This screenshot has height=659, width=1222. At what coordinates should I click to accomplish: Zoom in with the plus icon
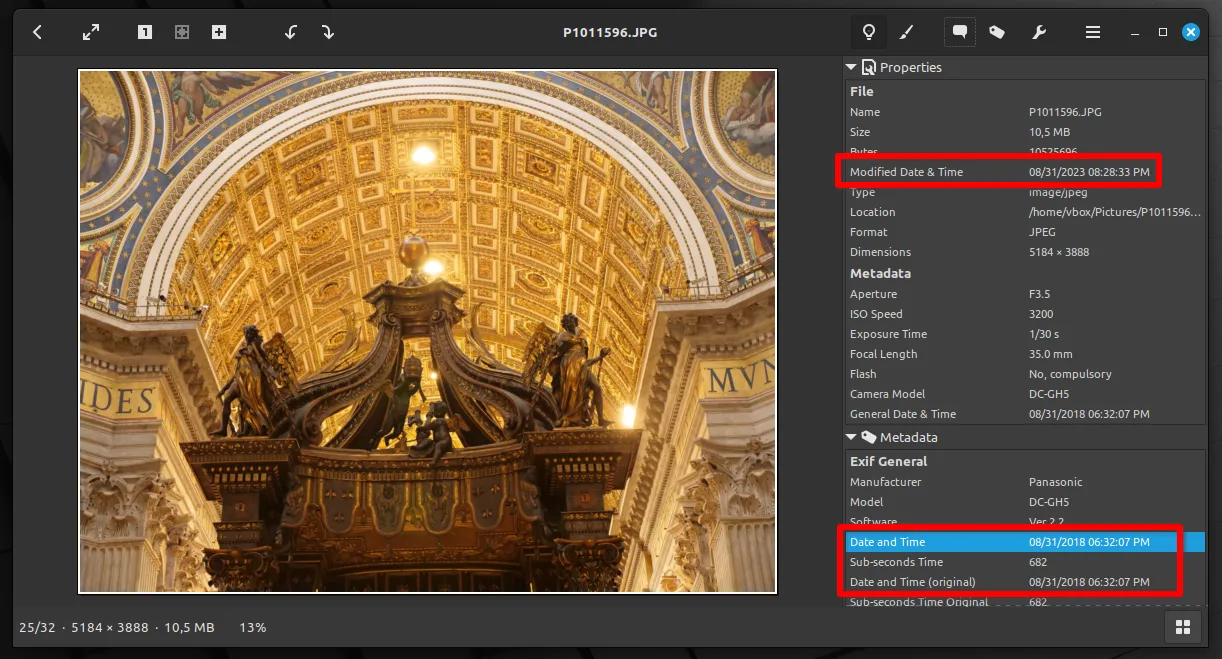[219, 31]
